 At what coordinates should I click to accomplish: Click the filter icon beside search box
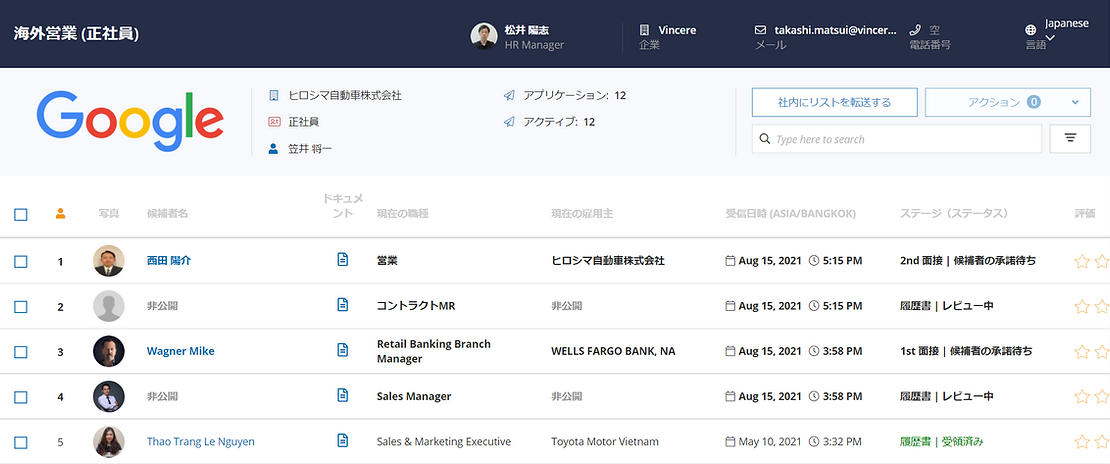click(1069, 139)
